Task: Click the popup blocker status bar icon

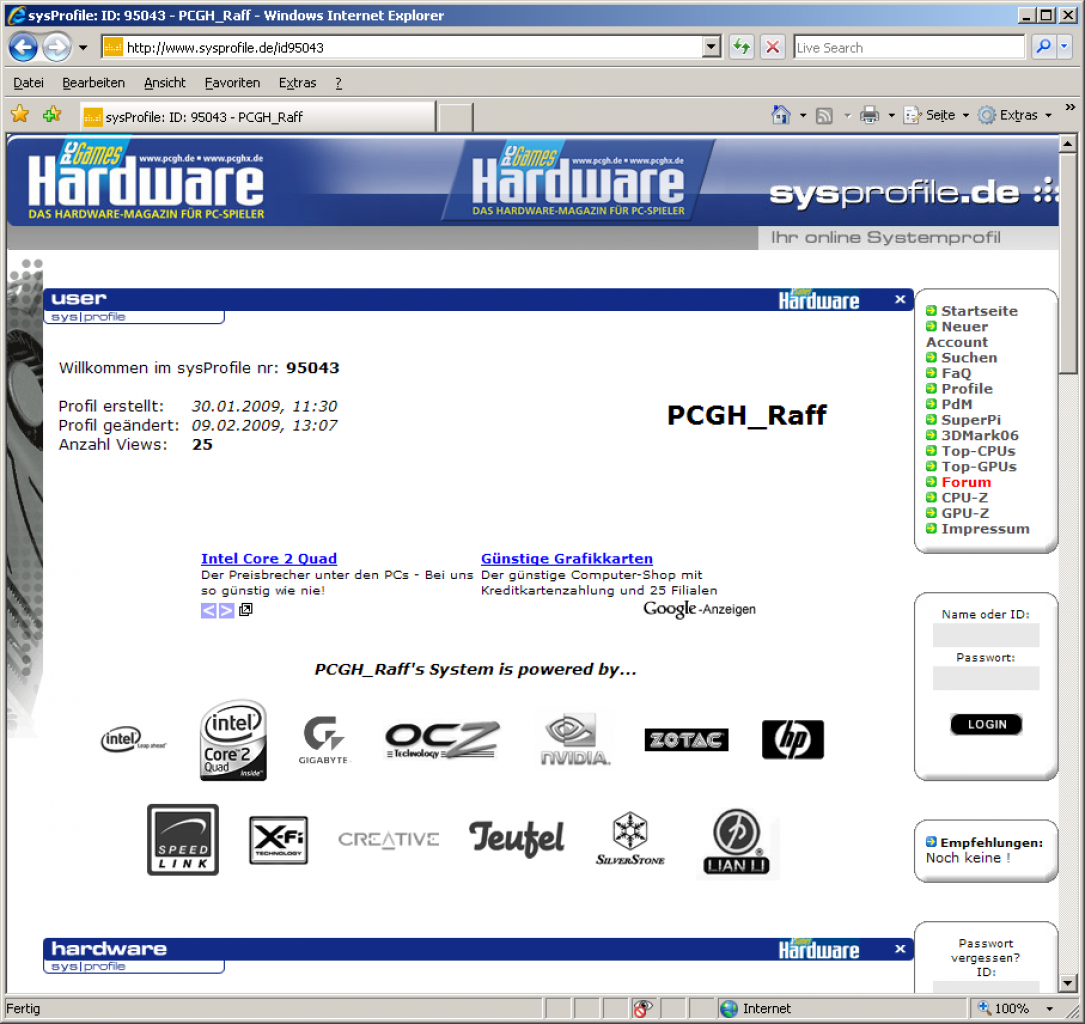Action: click(644, 1008)
